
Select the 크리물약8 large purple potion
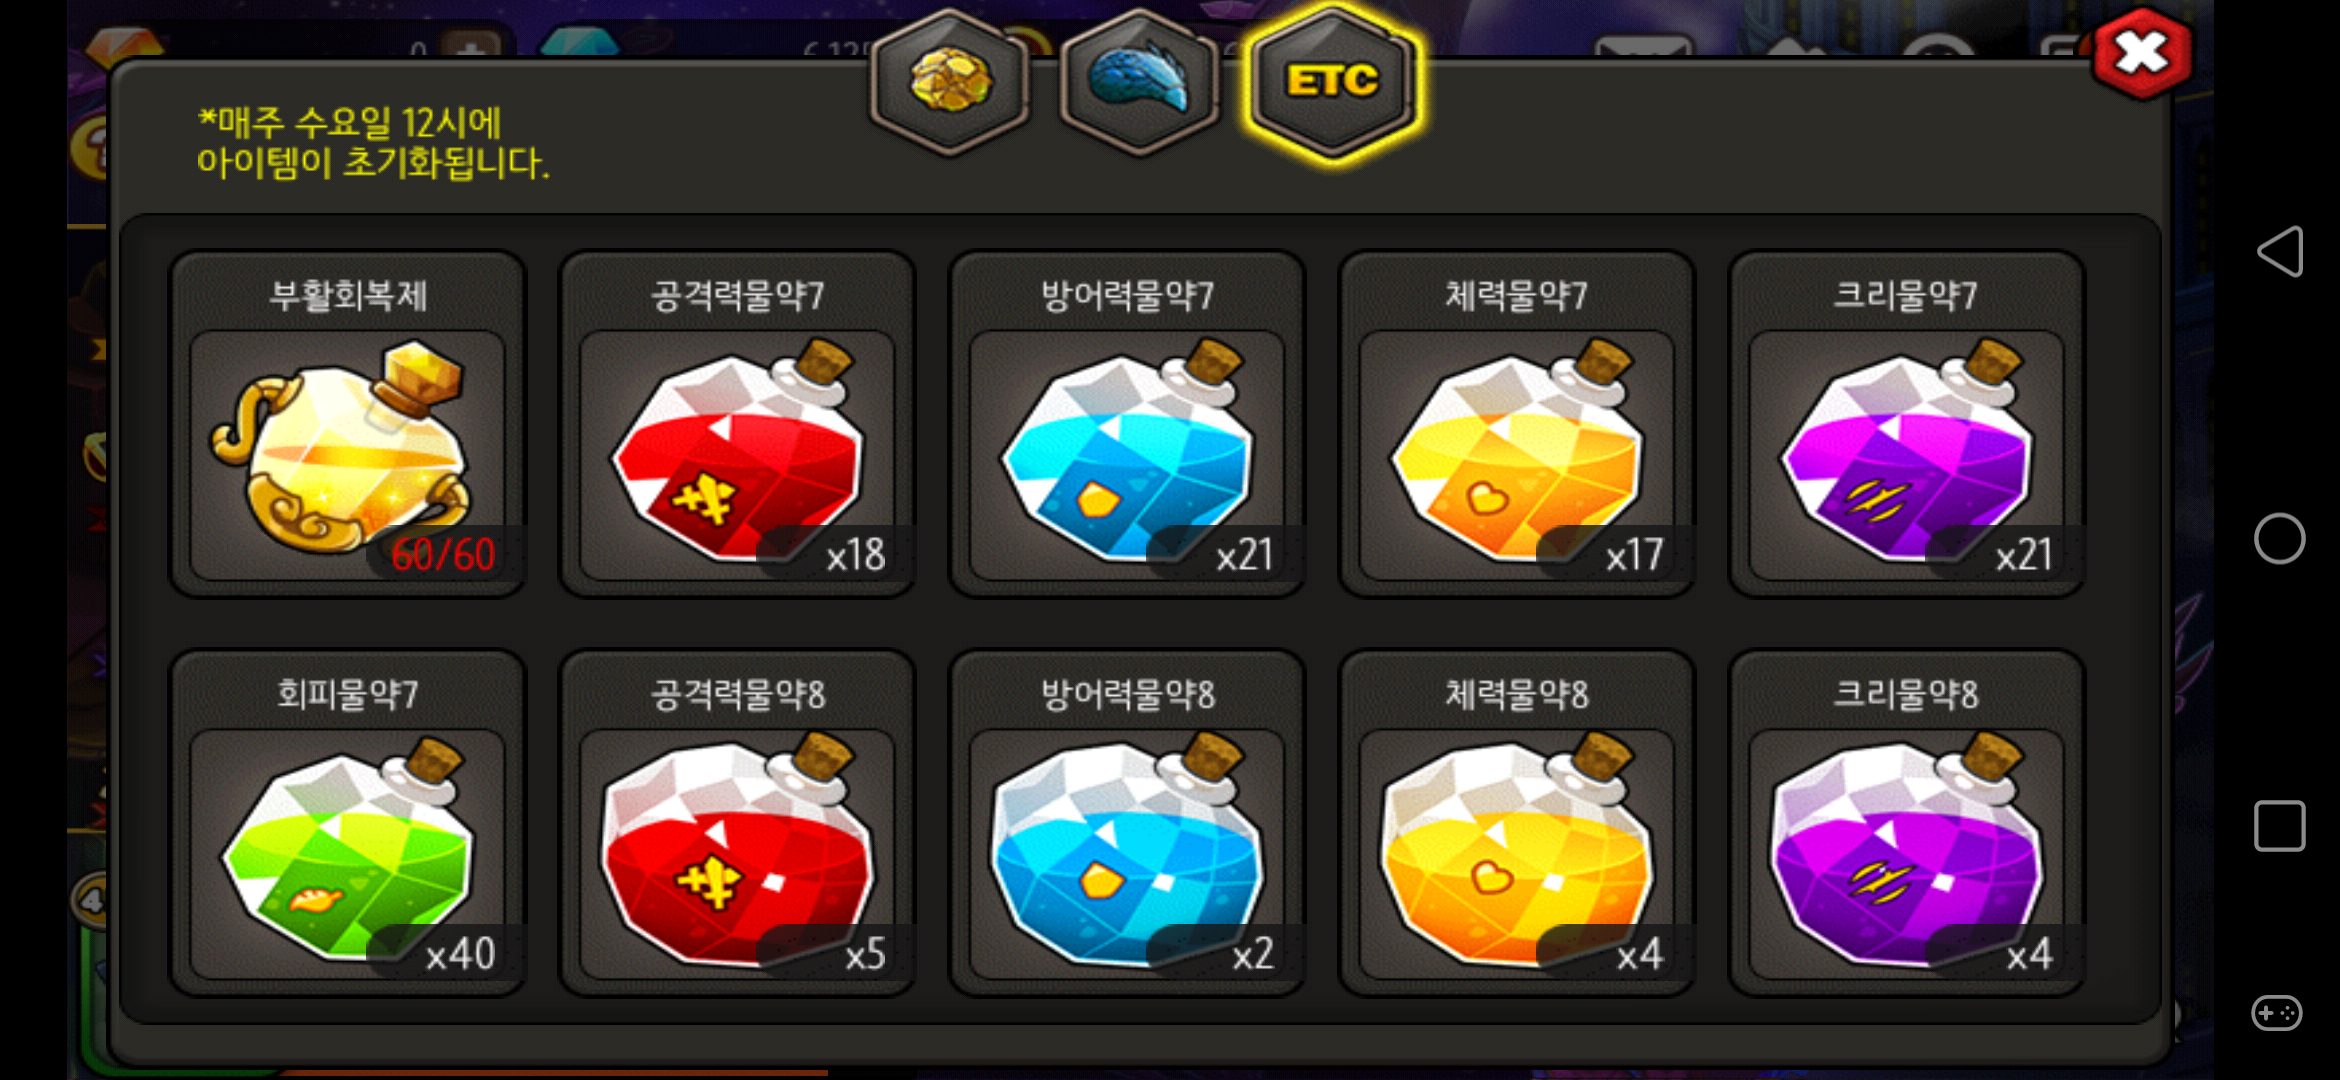(1907, 823)
